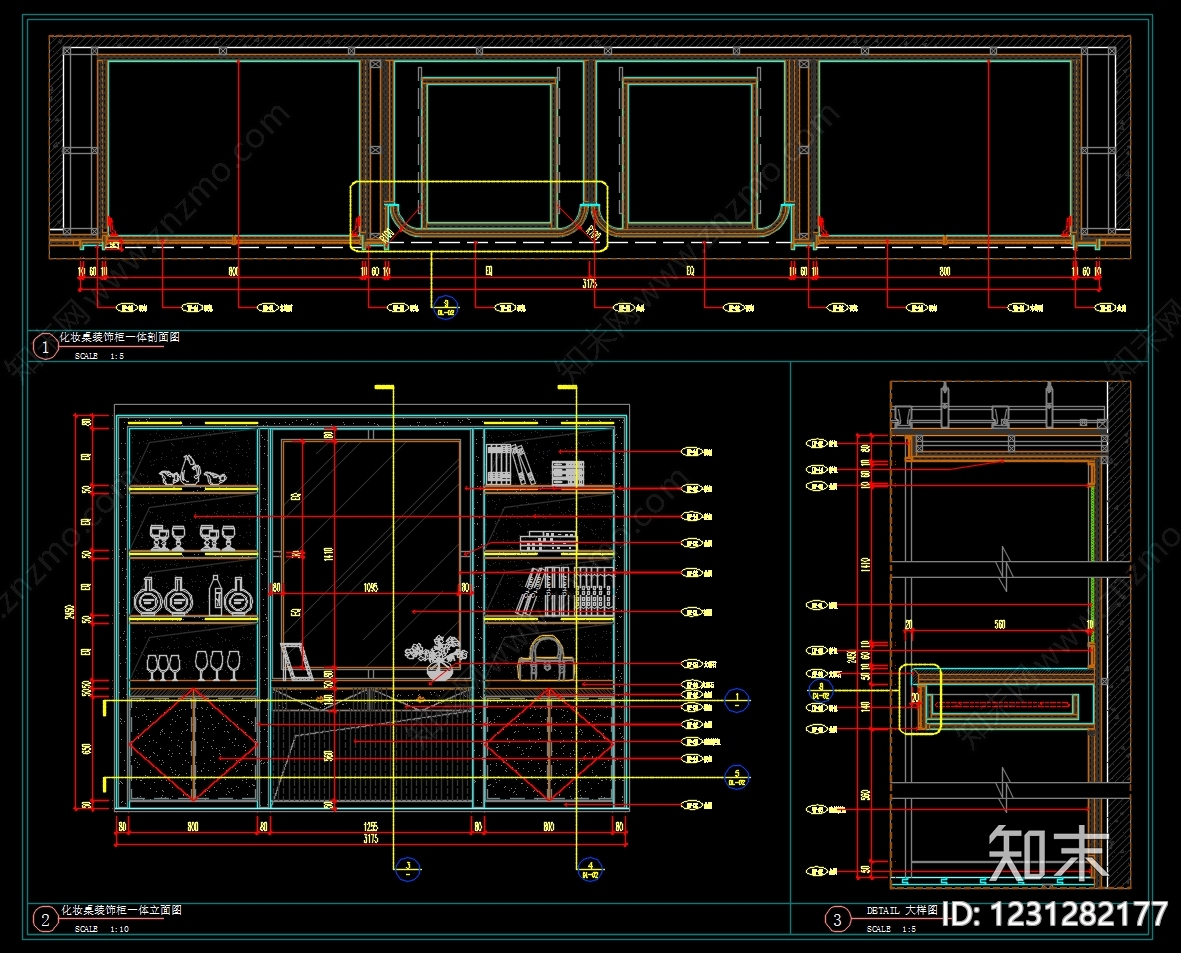Click the handbag drawing on the right shelf
This screenshot has width=1181, height=953.
click(547, 658)
